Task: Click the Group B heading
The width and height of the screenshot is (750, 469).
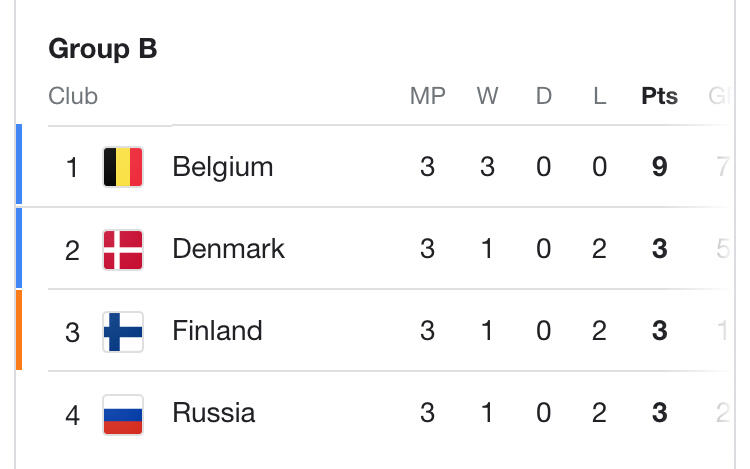Action: click(103, 49)
